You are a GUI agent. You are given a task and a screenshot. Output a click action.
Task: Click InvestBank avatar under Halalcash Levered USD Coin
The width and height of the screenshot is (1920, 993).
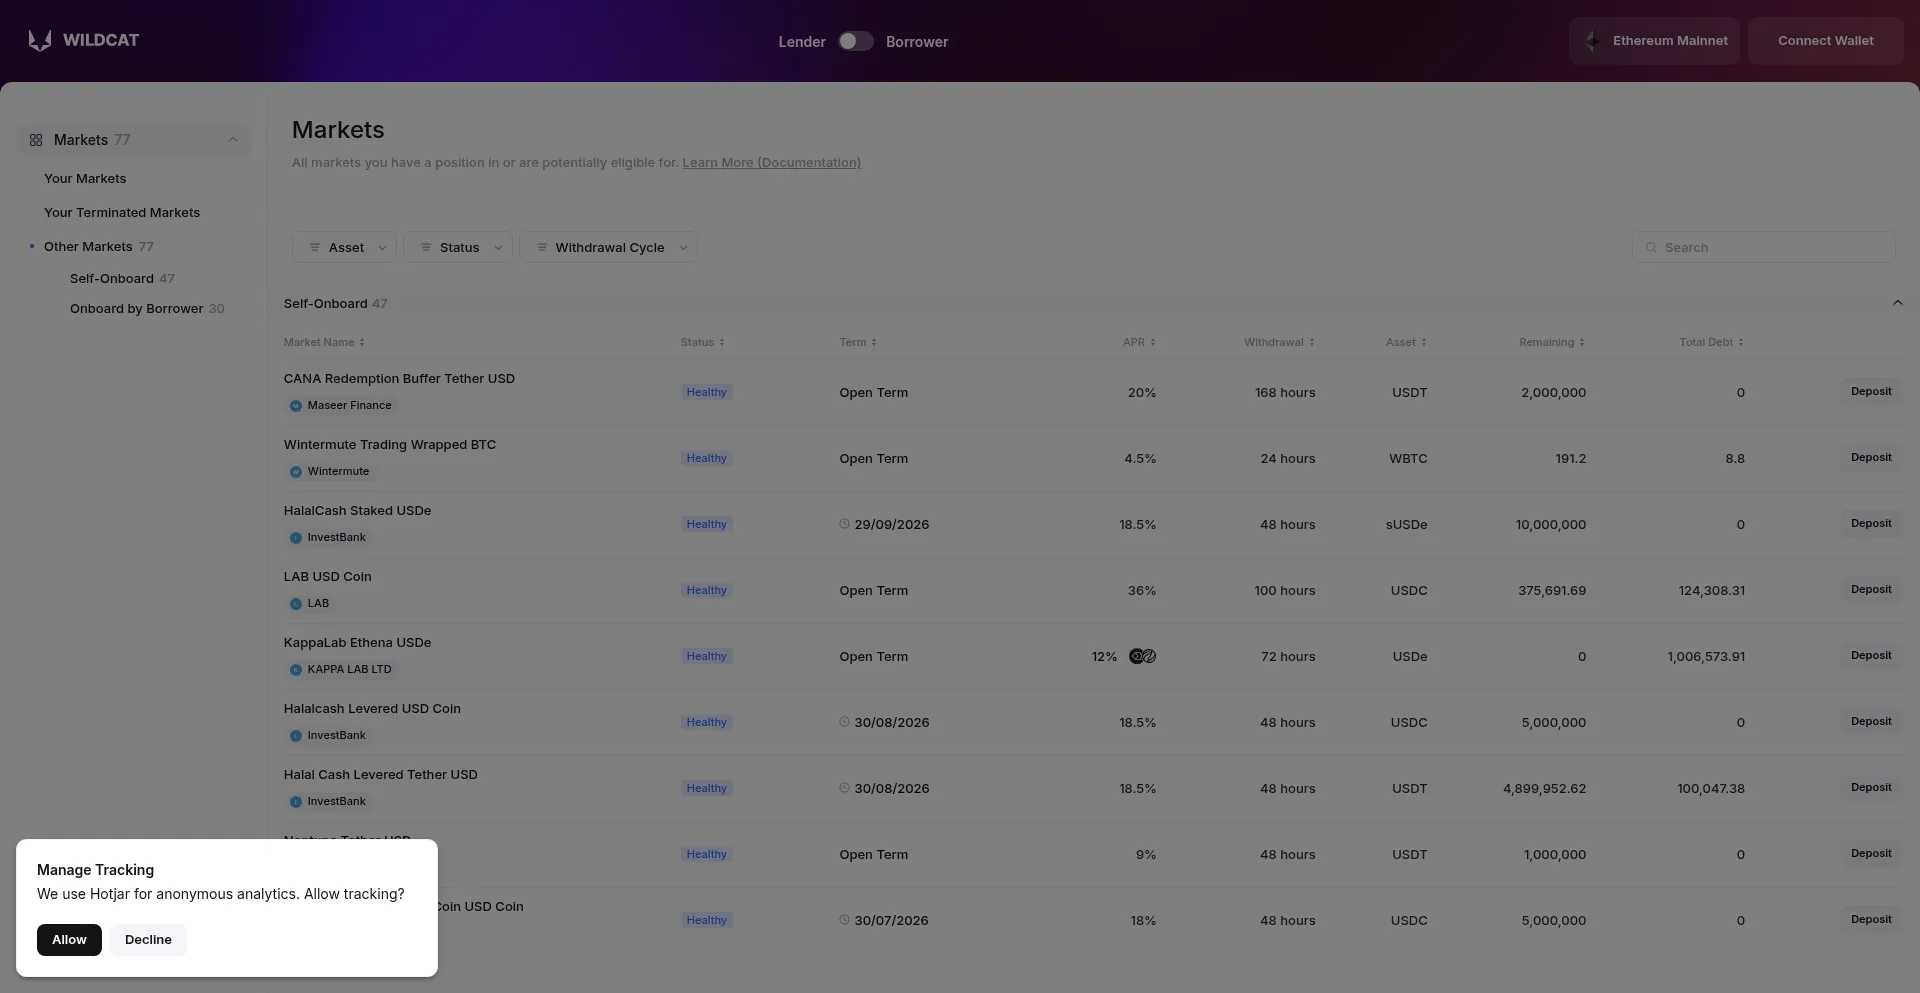pyautogui.click(x=296, y=736)
